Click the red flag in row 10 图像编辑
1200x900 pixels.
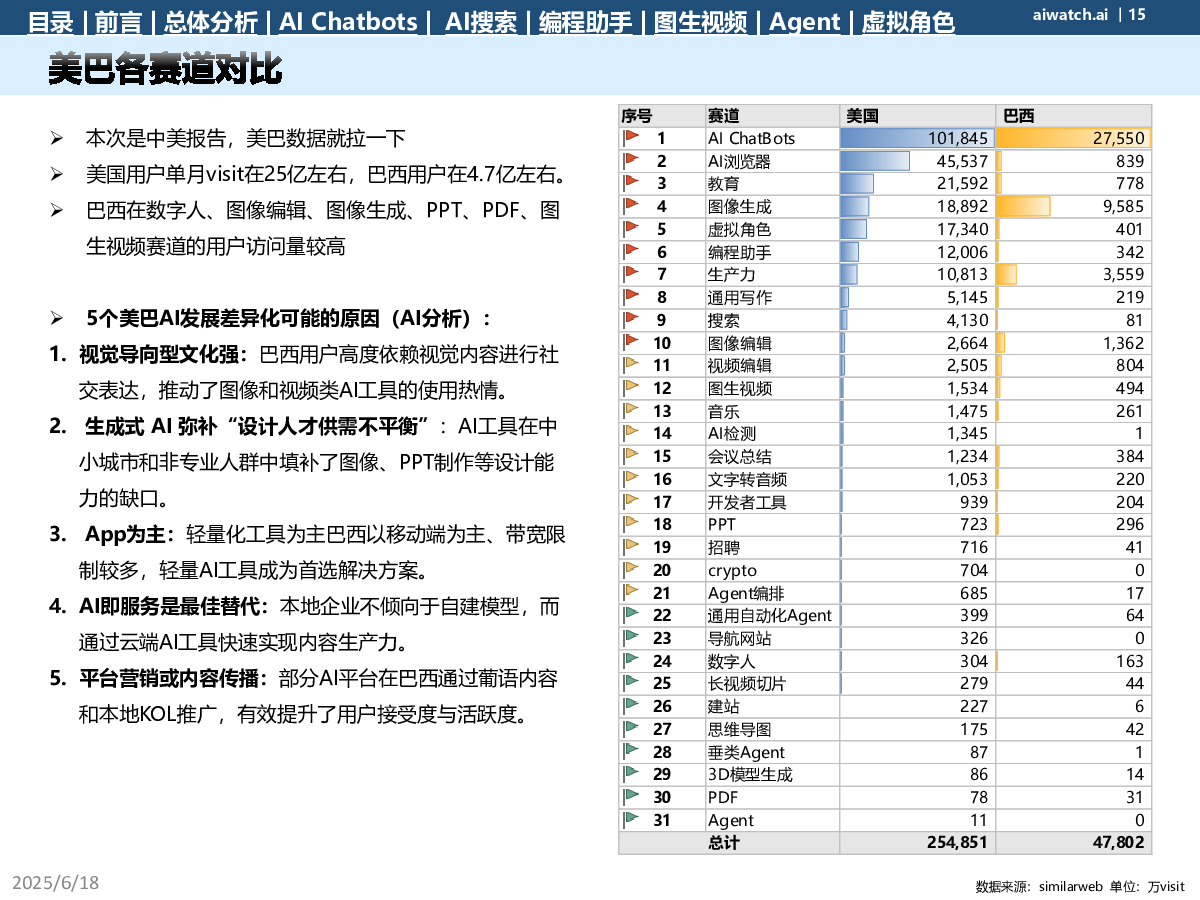coord(631,342)
